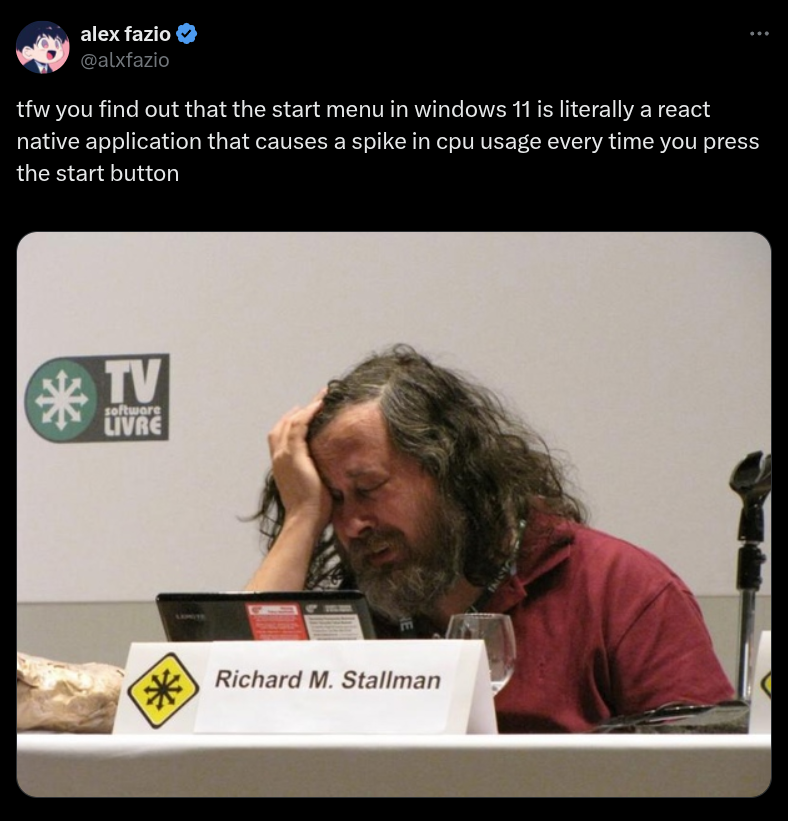This screenshot has height=821, width=788.
Task: Open the three-dot more options menu
Action: [759, 34]
